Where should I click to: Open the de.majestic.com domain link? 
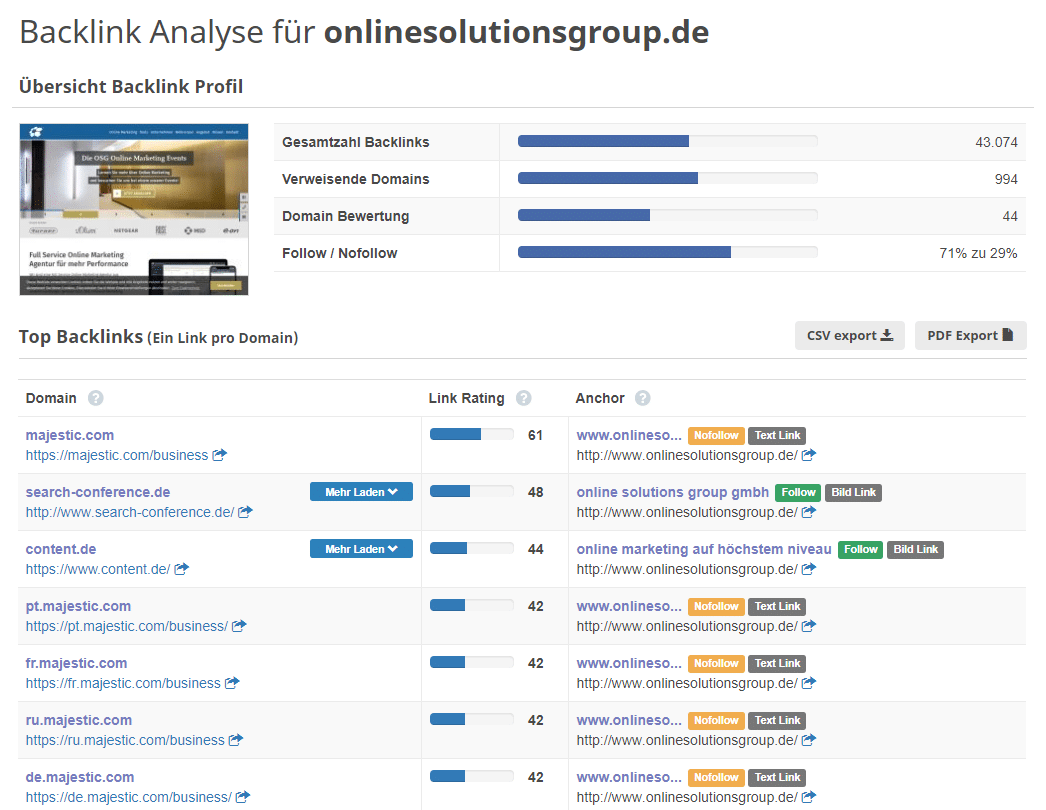80,777
